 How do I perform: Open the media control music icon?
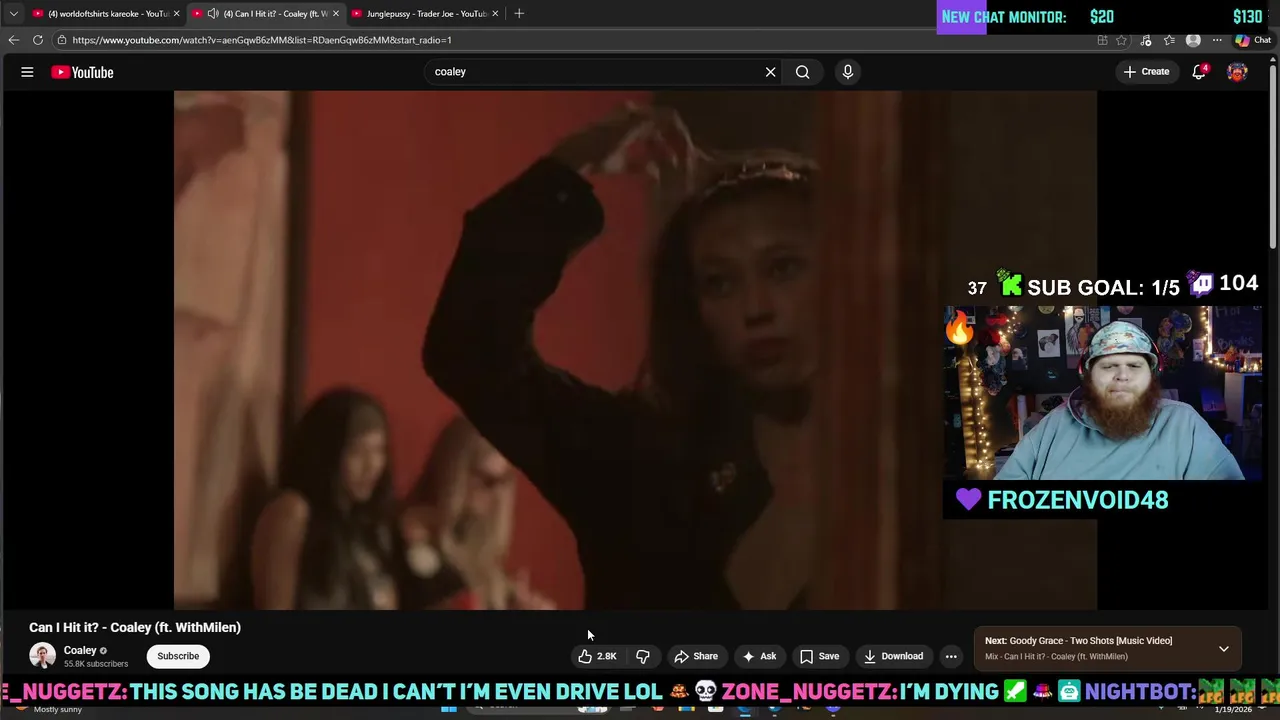click(1146, 40)
